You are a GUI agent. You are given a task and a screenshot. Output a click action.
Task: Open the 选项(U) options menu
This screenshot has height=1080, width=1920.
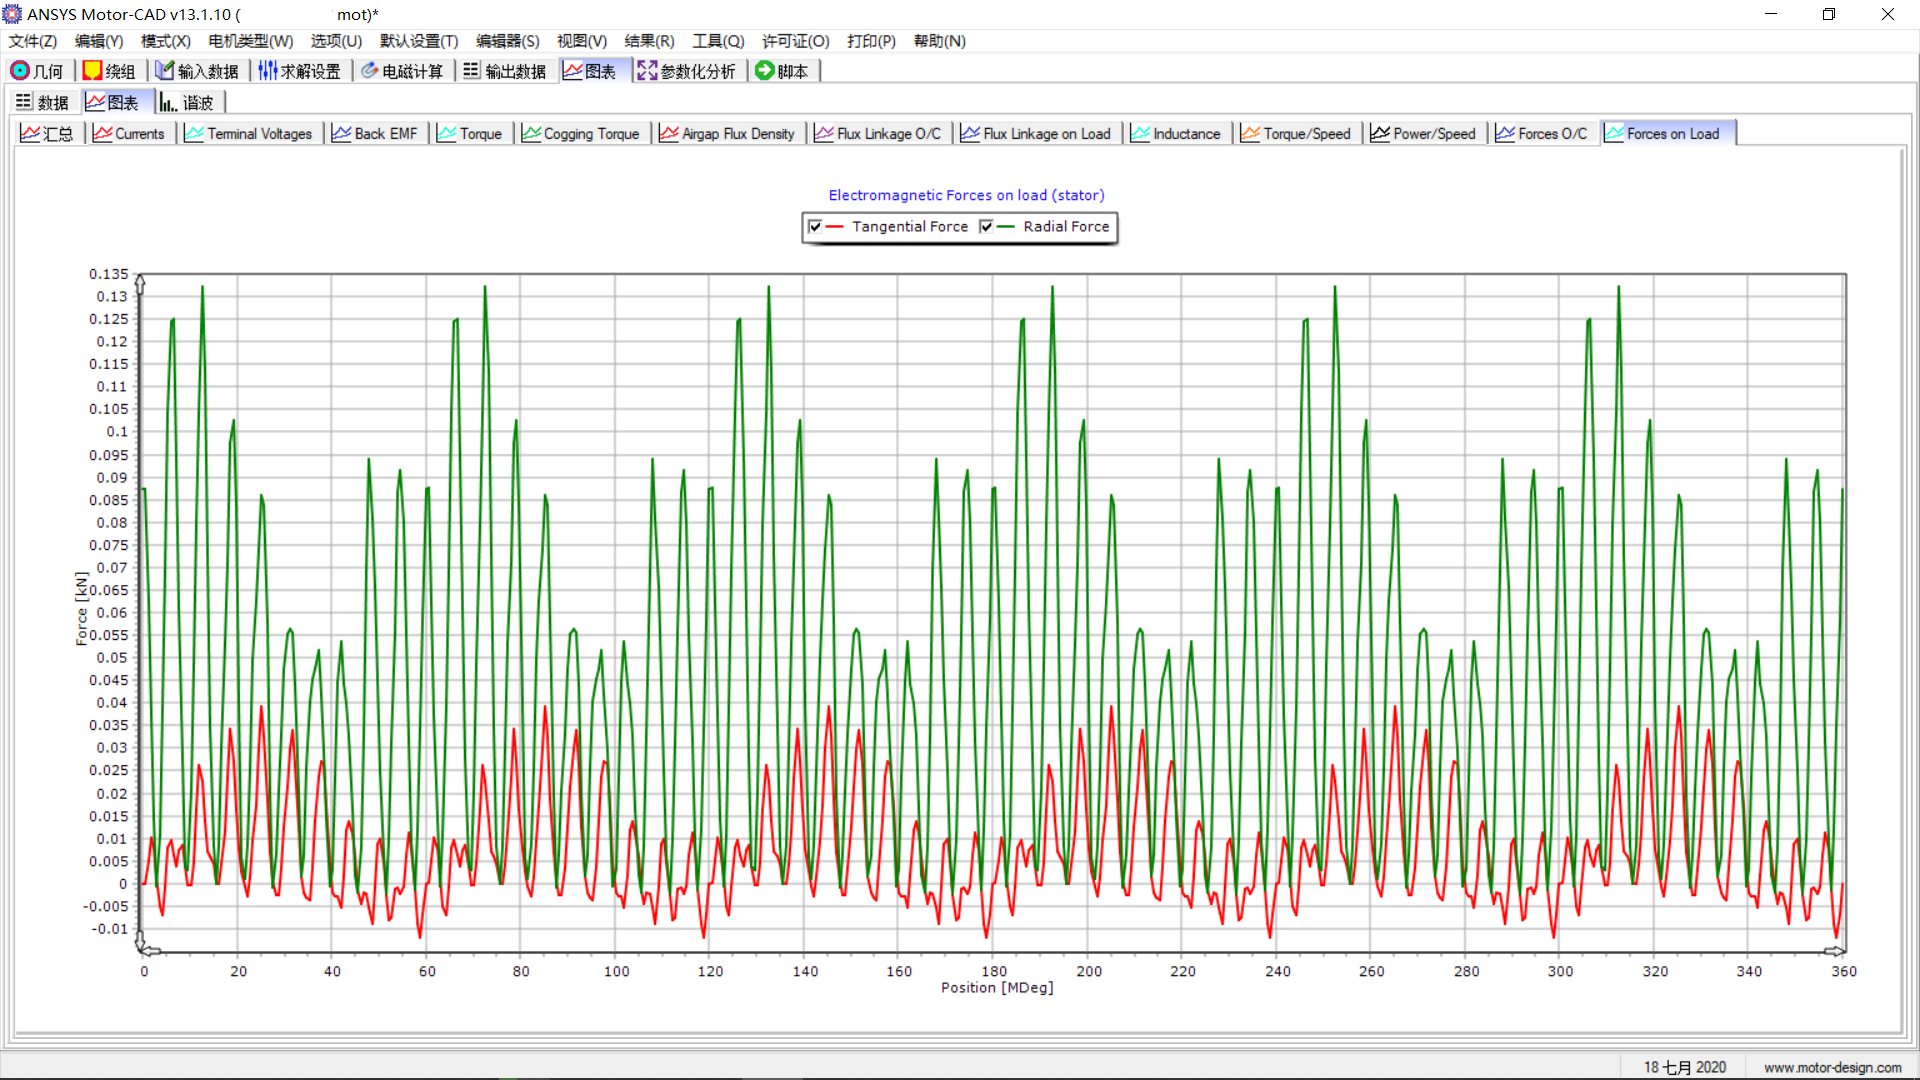(x=336, y=41)
